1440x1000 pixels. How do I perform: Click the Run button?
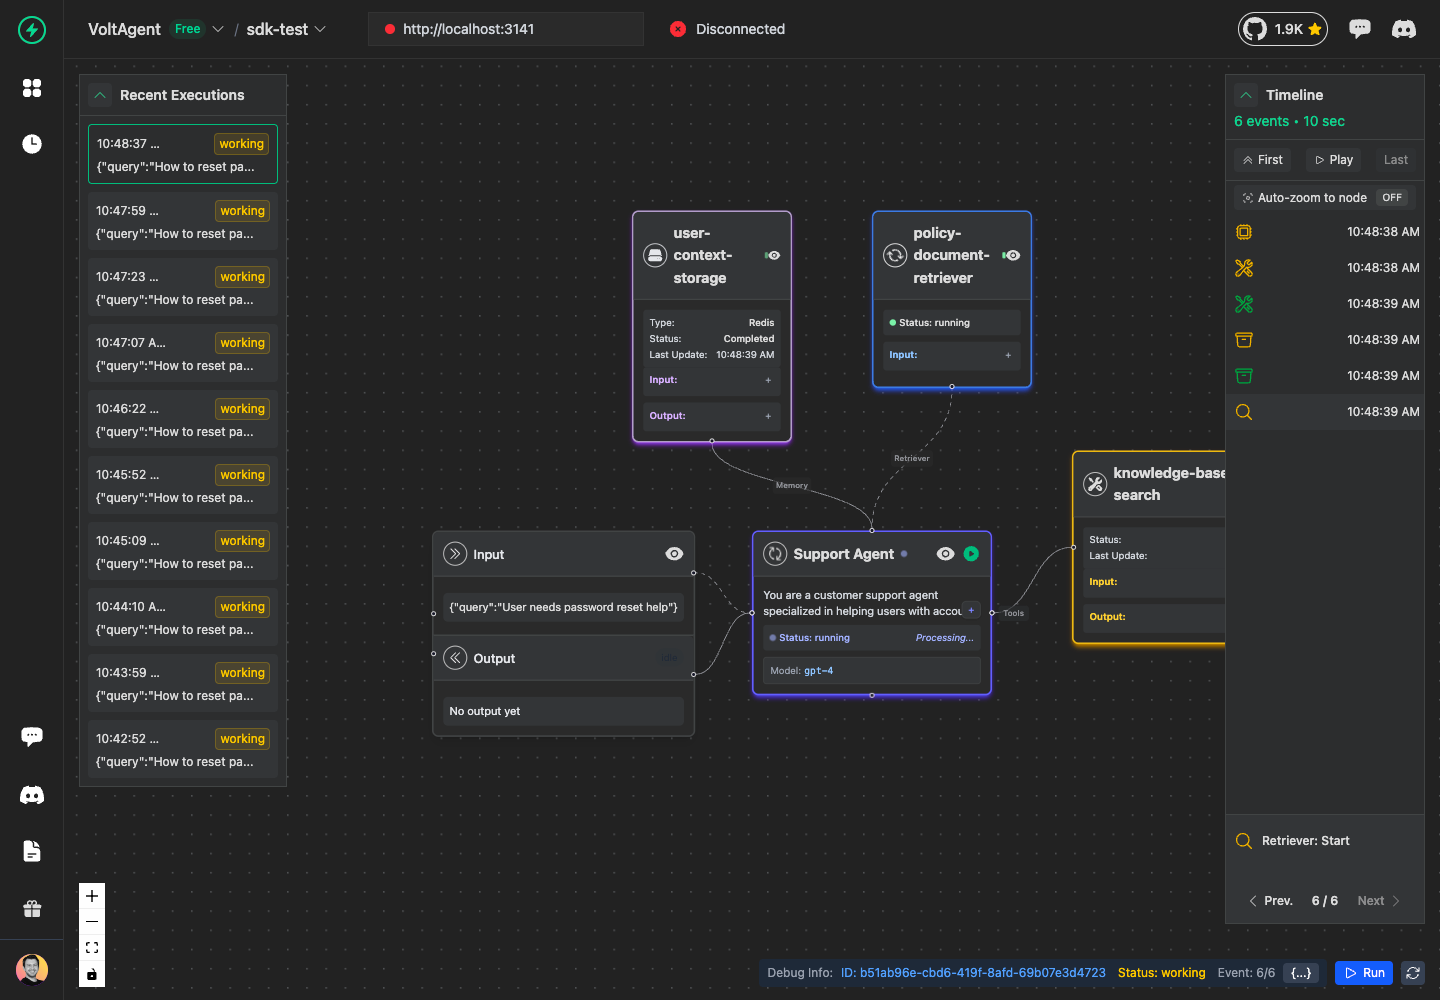pos(1364,973)
